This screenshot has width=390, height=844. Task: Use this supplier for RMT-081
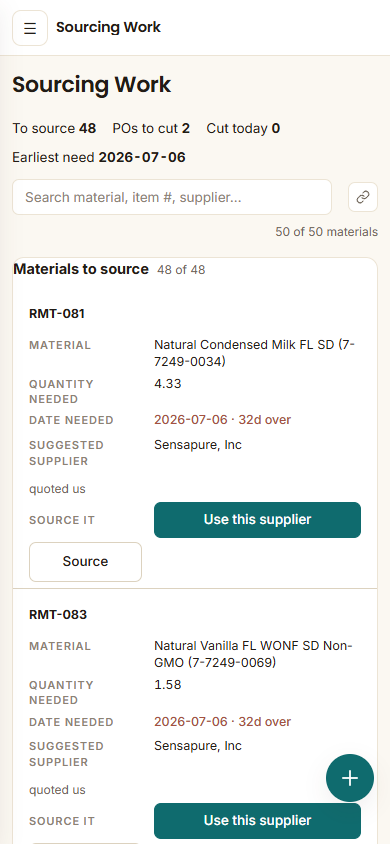(x=257, y=520)
